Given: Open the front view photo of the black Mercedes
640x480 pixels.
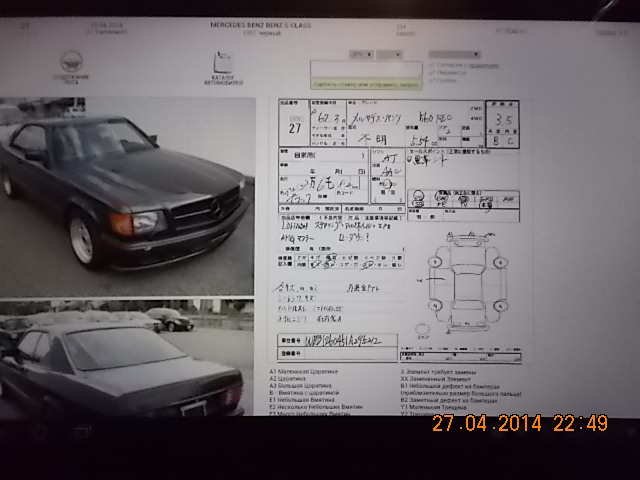Looking at the screenshot, I should [x=127, y=196].
